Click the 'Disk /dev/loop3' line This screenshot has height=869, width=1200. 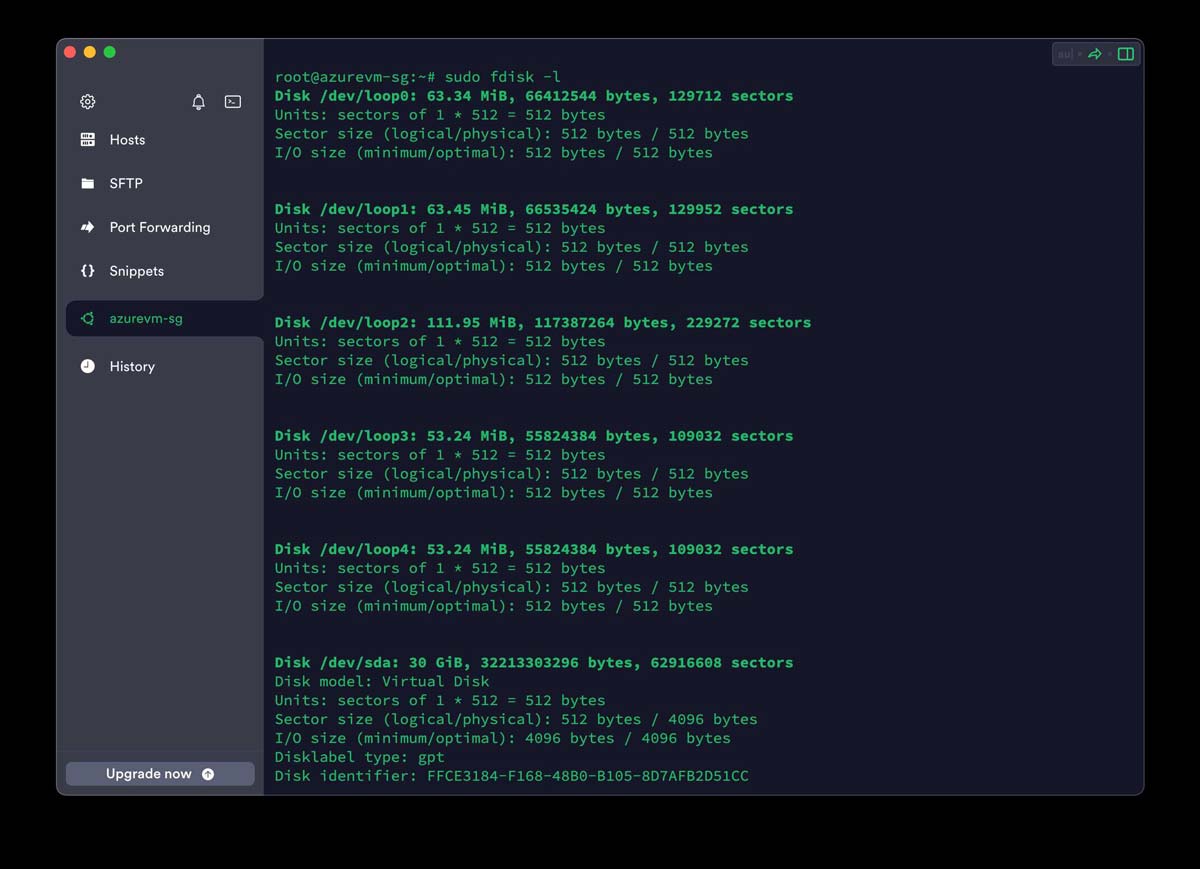pos(534,436)
